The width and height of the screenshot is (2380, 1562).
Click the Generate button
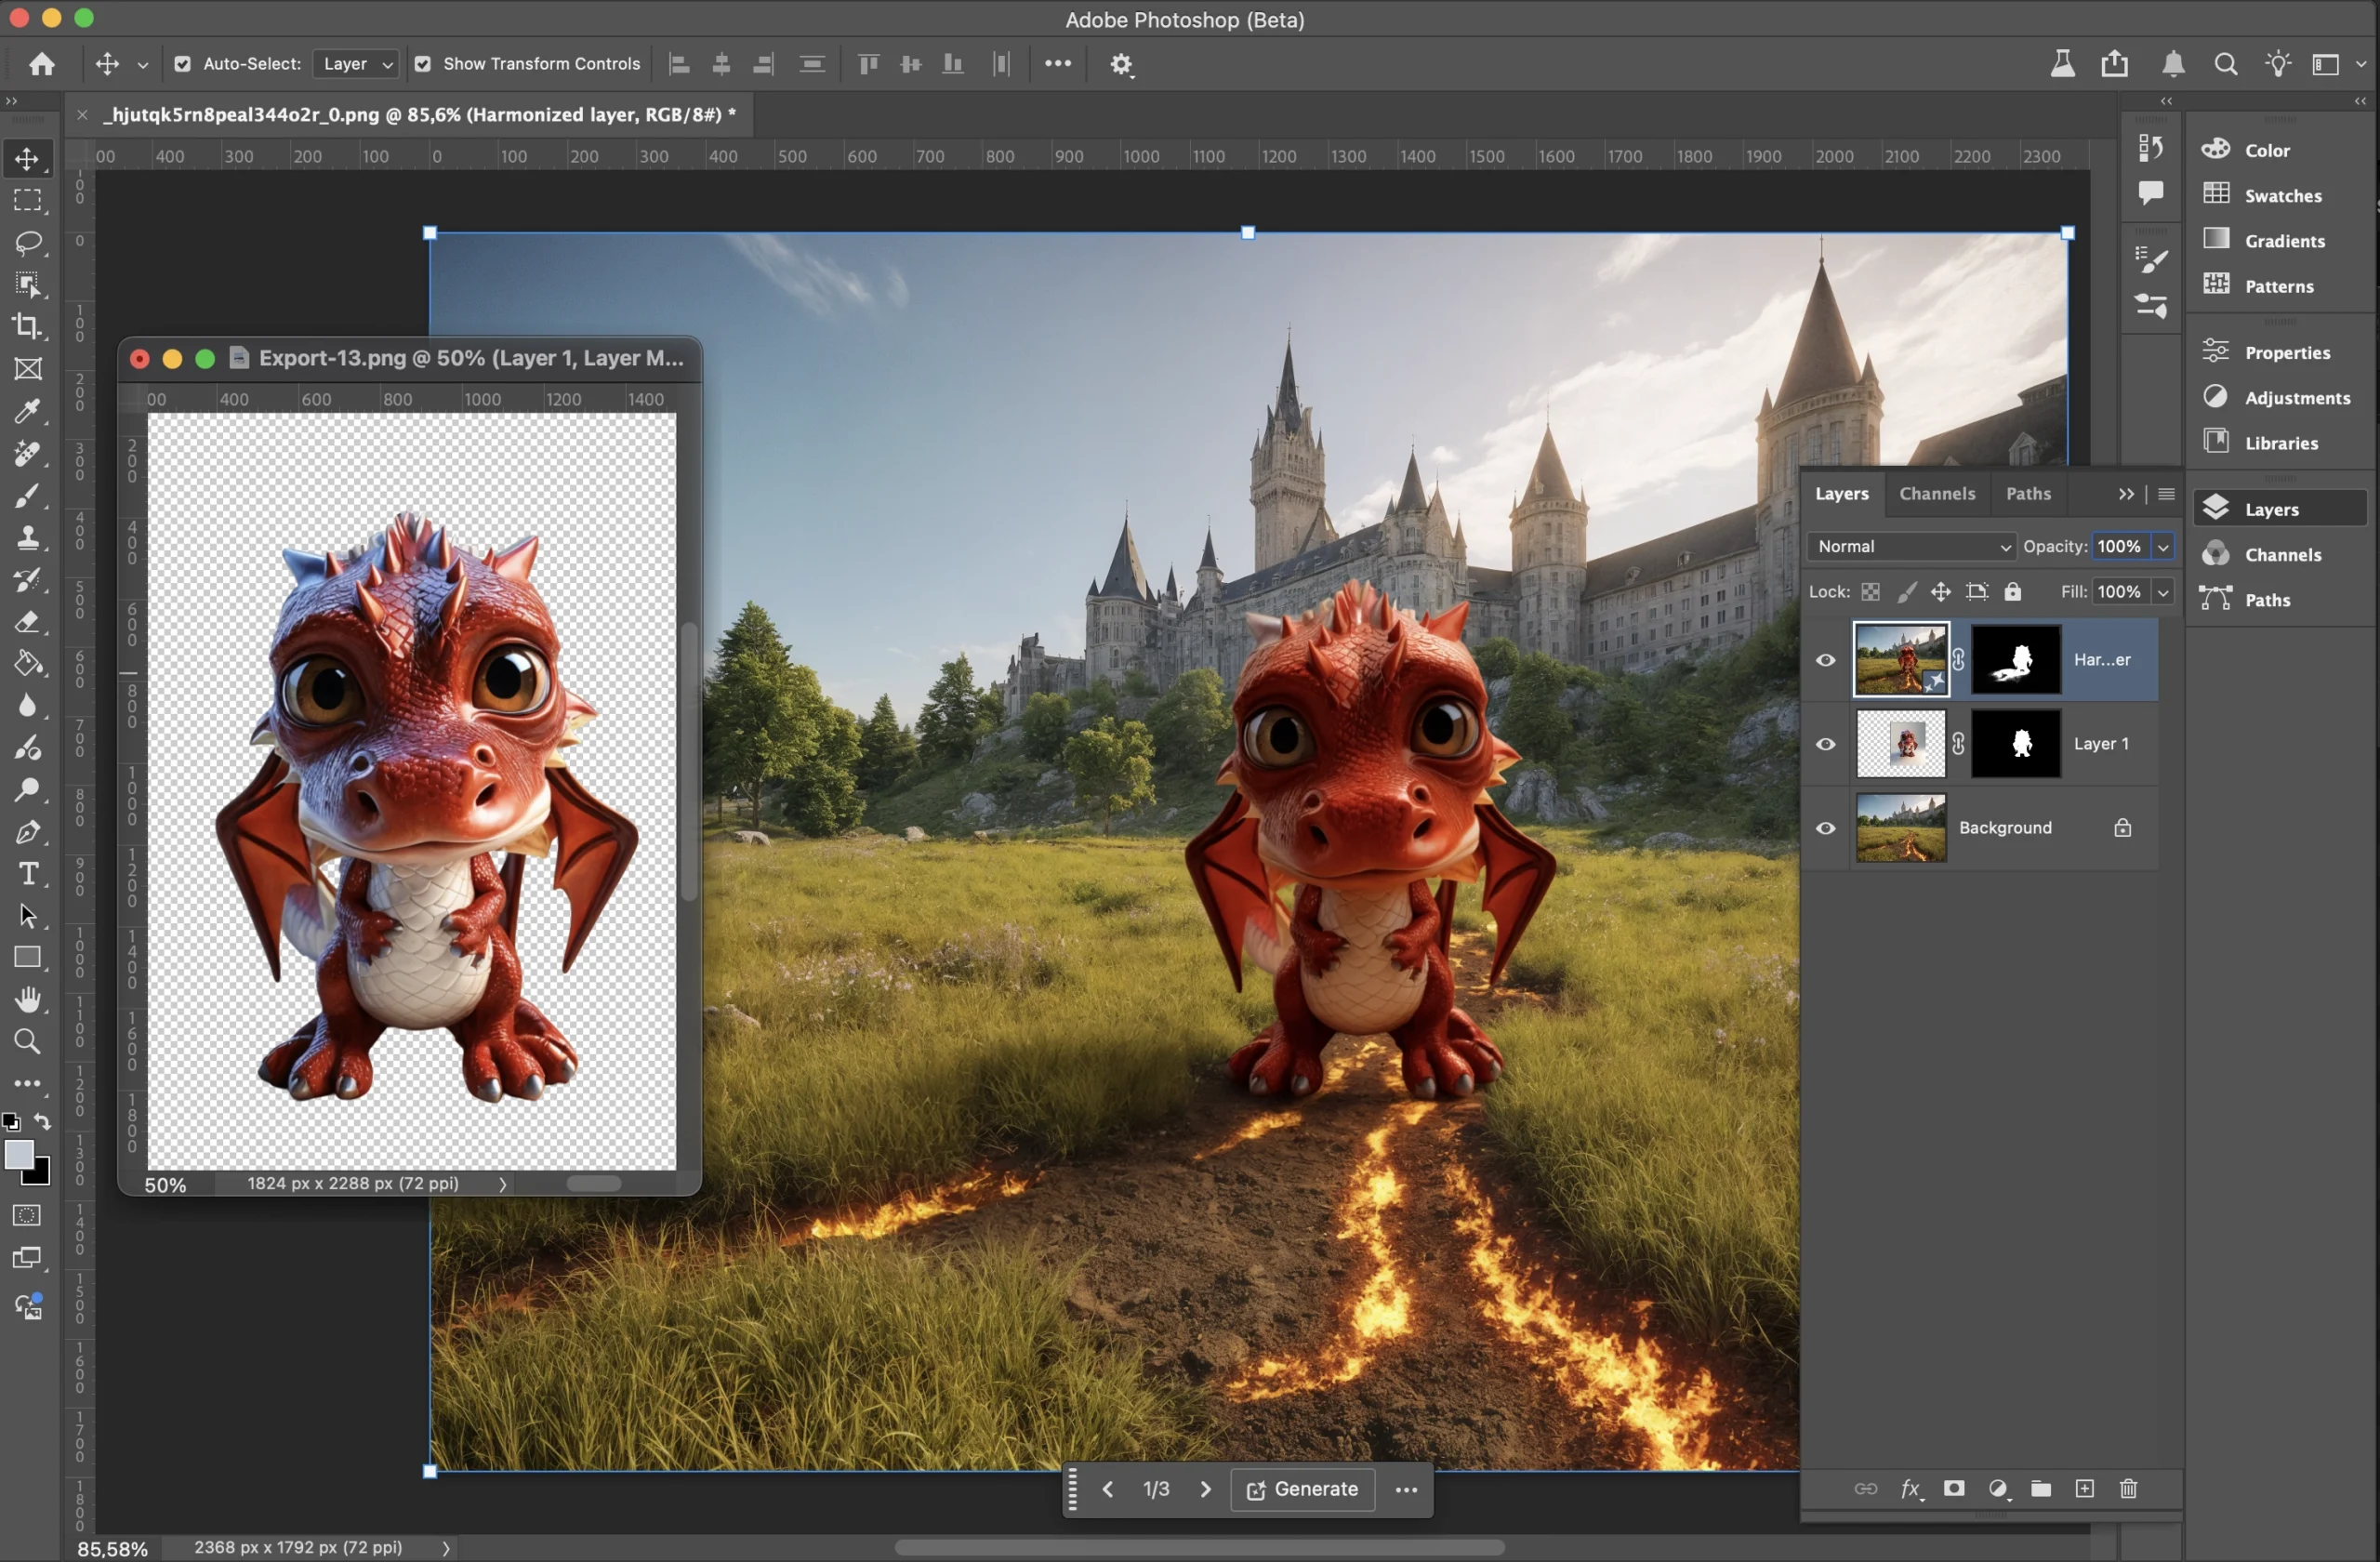1302,1489
